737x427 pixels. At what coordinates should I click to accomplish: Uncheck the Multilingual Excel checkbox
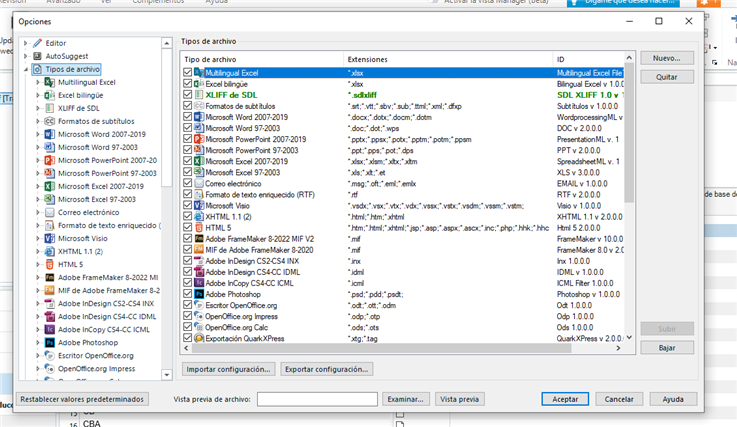pyautogui.click(x=188, y=72)
